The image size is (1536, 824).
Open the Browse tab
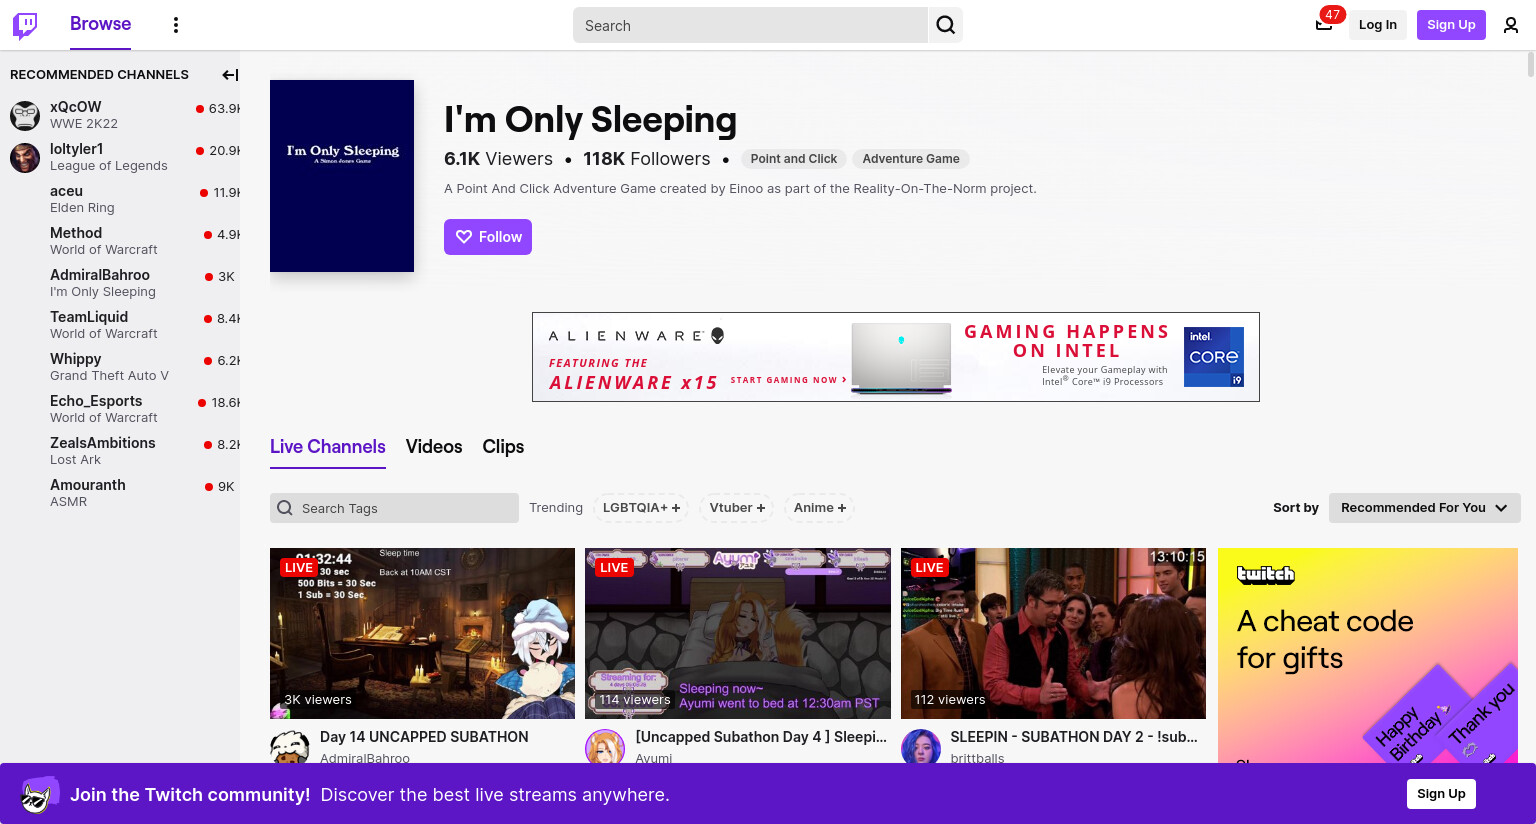pos(100,24)
